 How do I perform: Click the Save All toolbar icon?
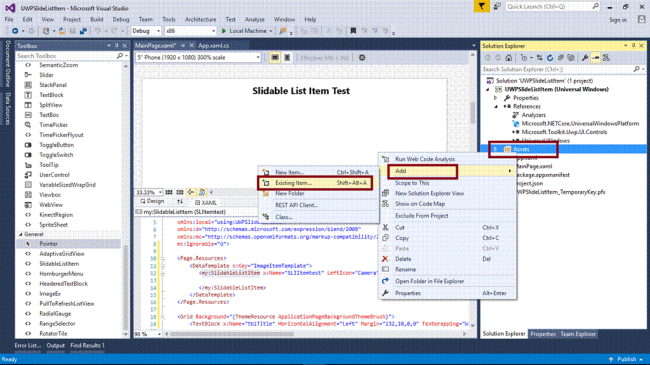tap(83, 31)
